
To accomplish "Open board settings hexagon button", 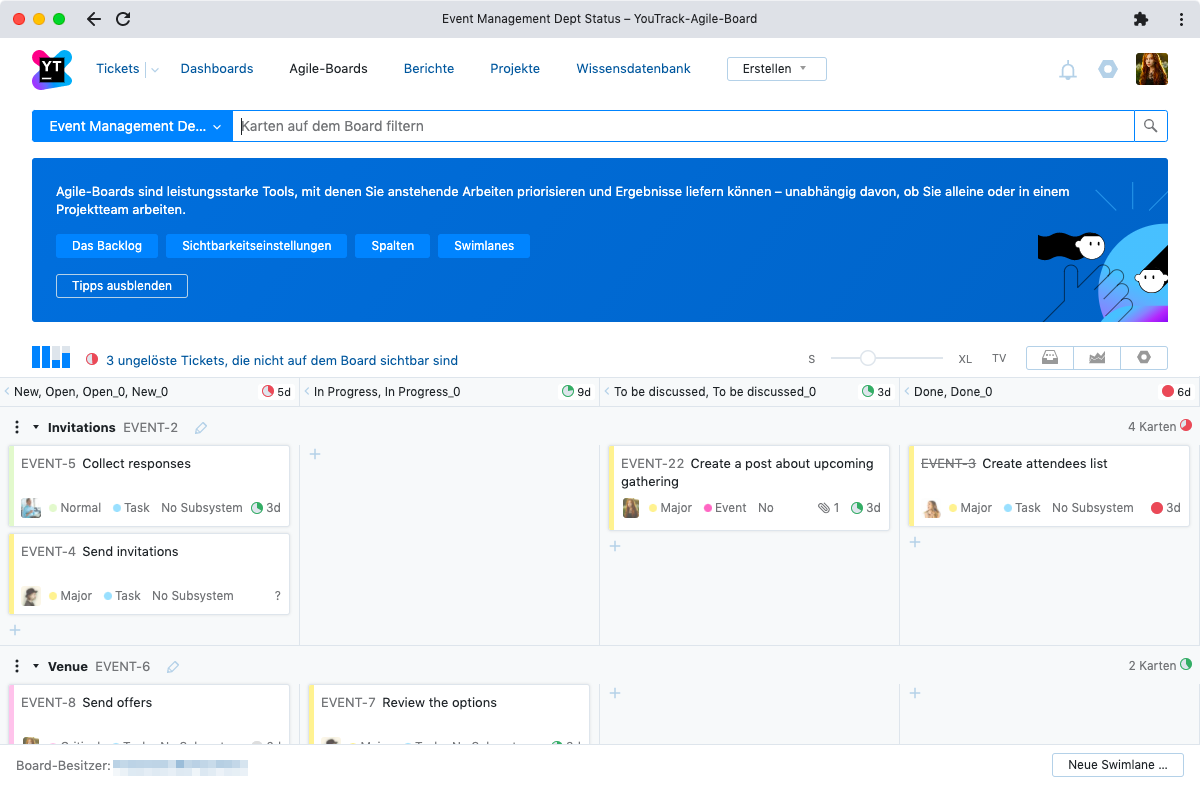I will click(x=1144, y=358).
